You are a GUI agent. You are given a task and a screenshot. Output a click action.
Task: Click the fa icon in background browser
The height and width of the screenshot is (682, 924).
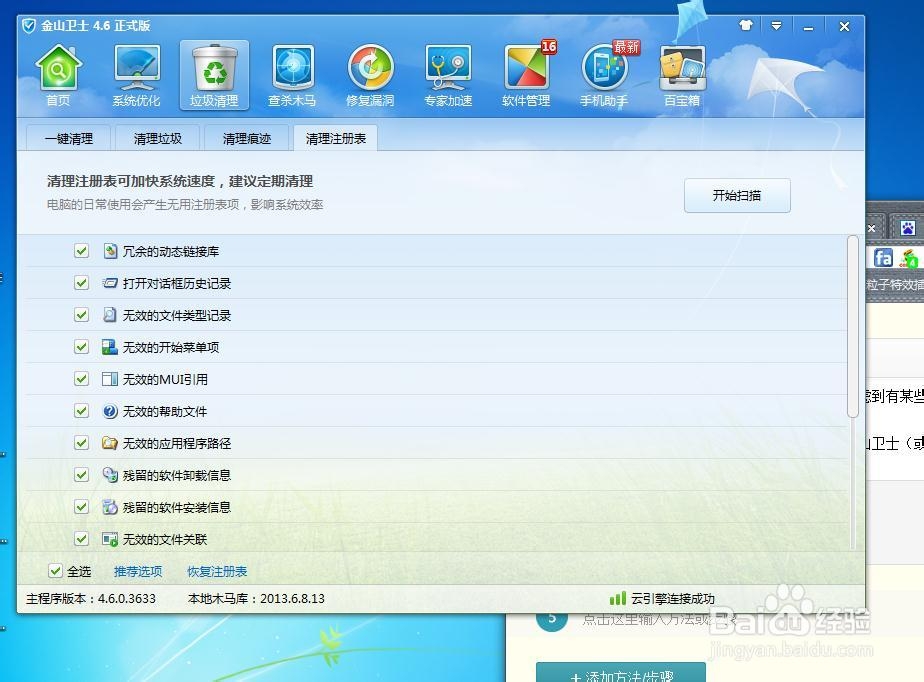tap(882, 258)
